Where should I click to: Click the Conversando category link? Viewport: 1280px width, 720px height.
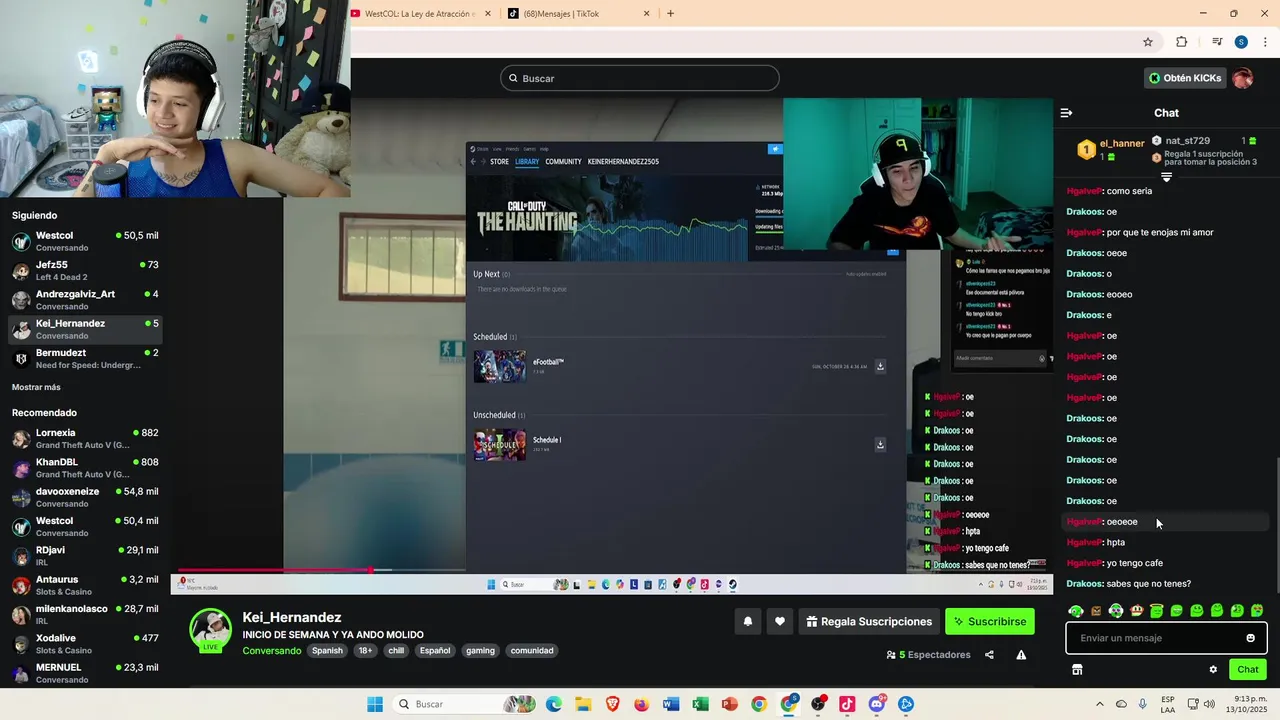click(x=271, y=651)
